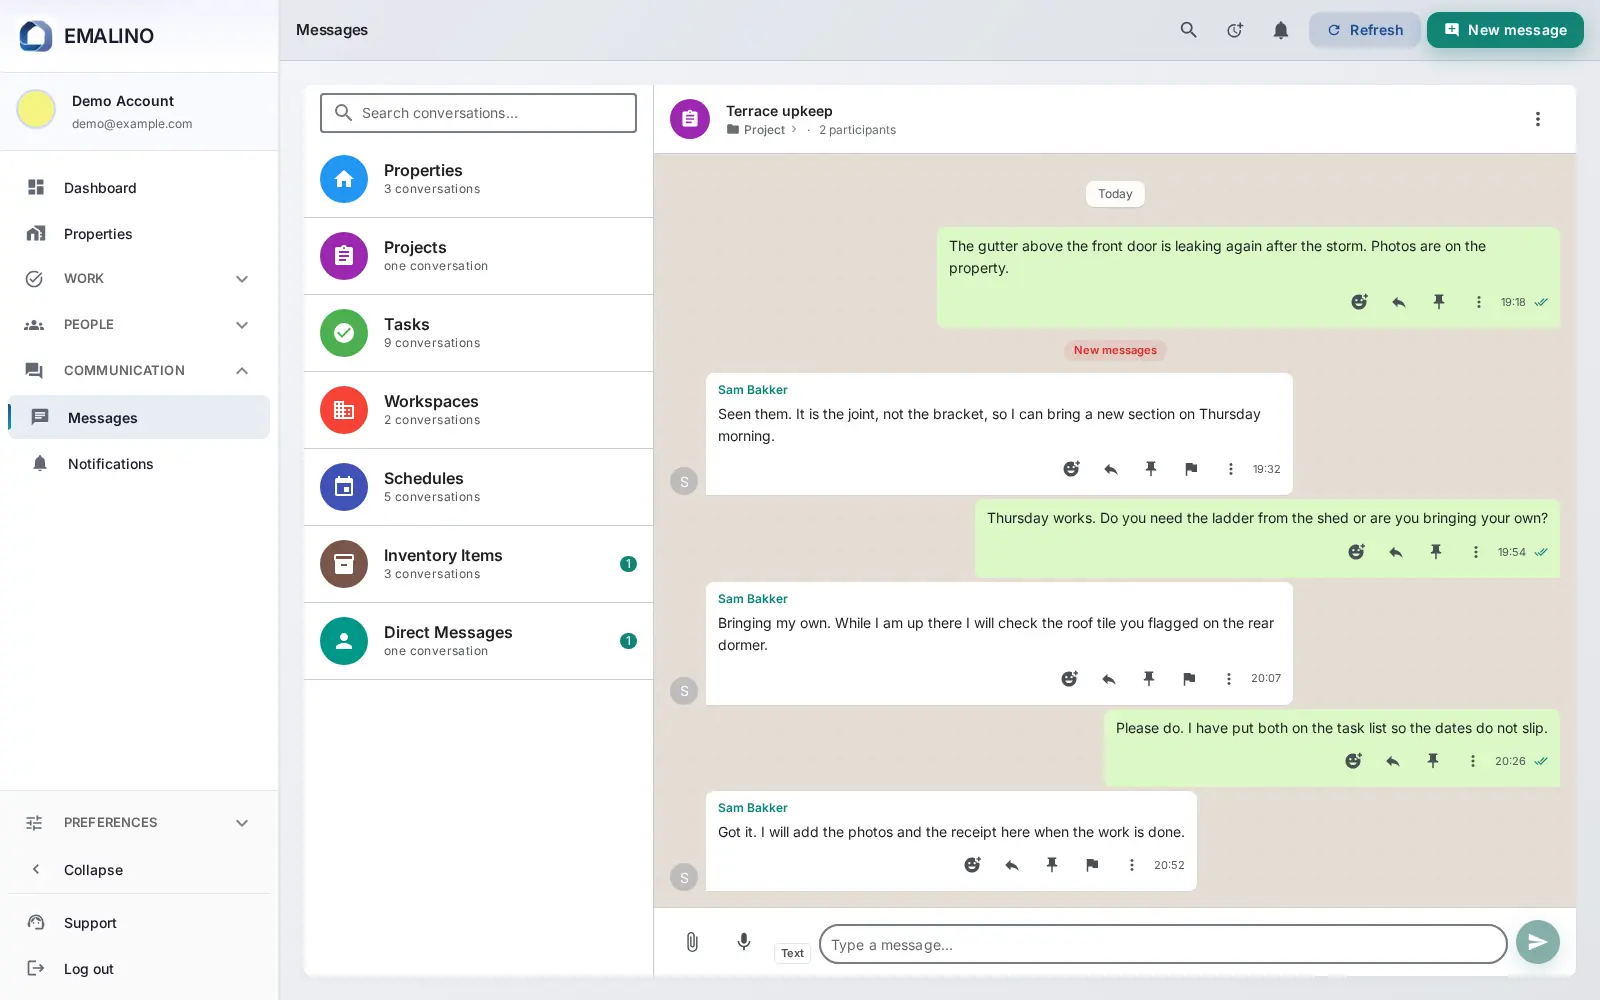Click the Text mode label beside the microphone
Screen dimensions: 1600x1000
tap(792, 953)
